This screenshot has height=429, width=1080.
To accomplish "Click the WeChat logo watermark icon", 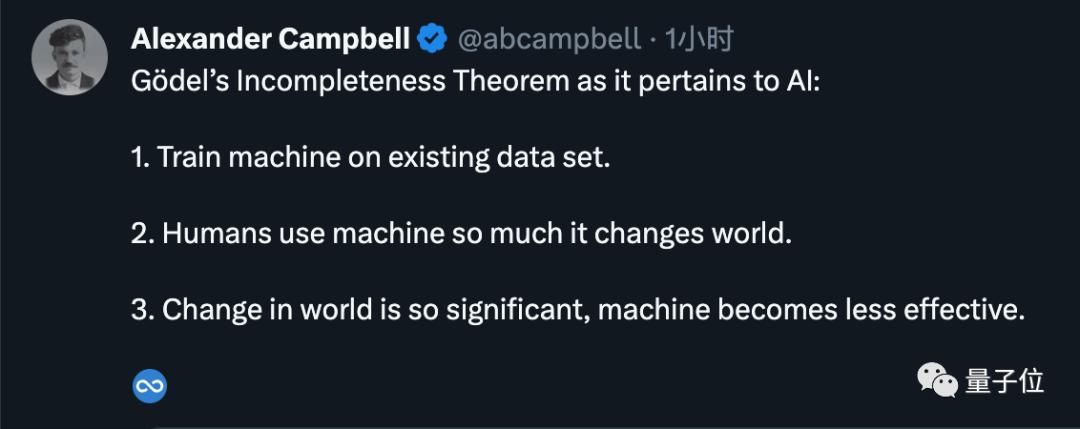I will click(937, 381).
